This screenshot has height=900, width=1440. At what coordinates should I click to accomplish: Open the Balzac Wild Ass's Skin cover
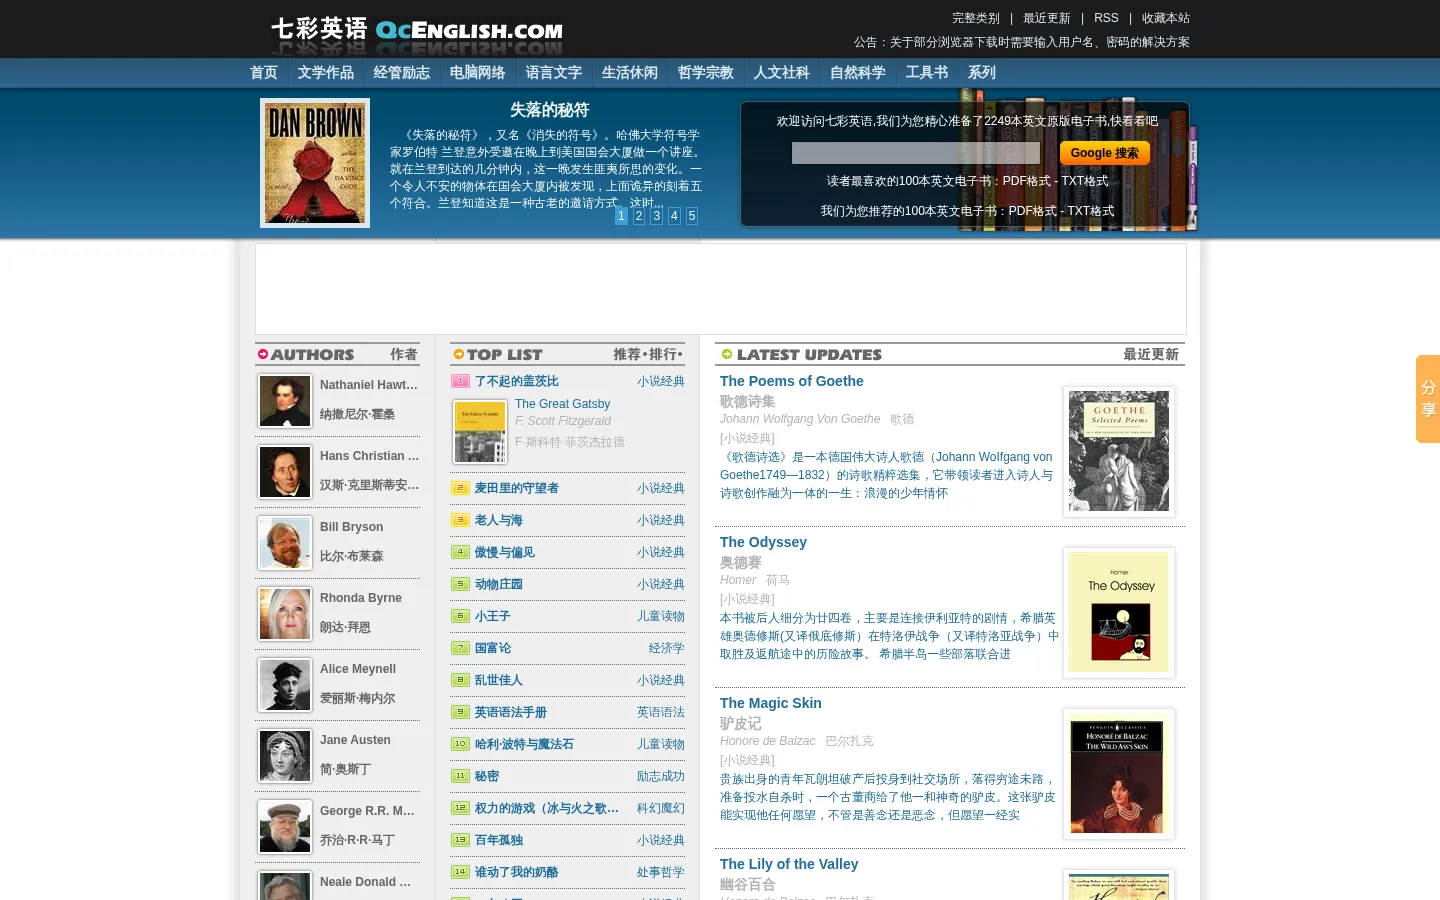1119,774
